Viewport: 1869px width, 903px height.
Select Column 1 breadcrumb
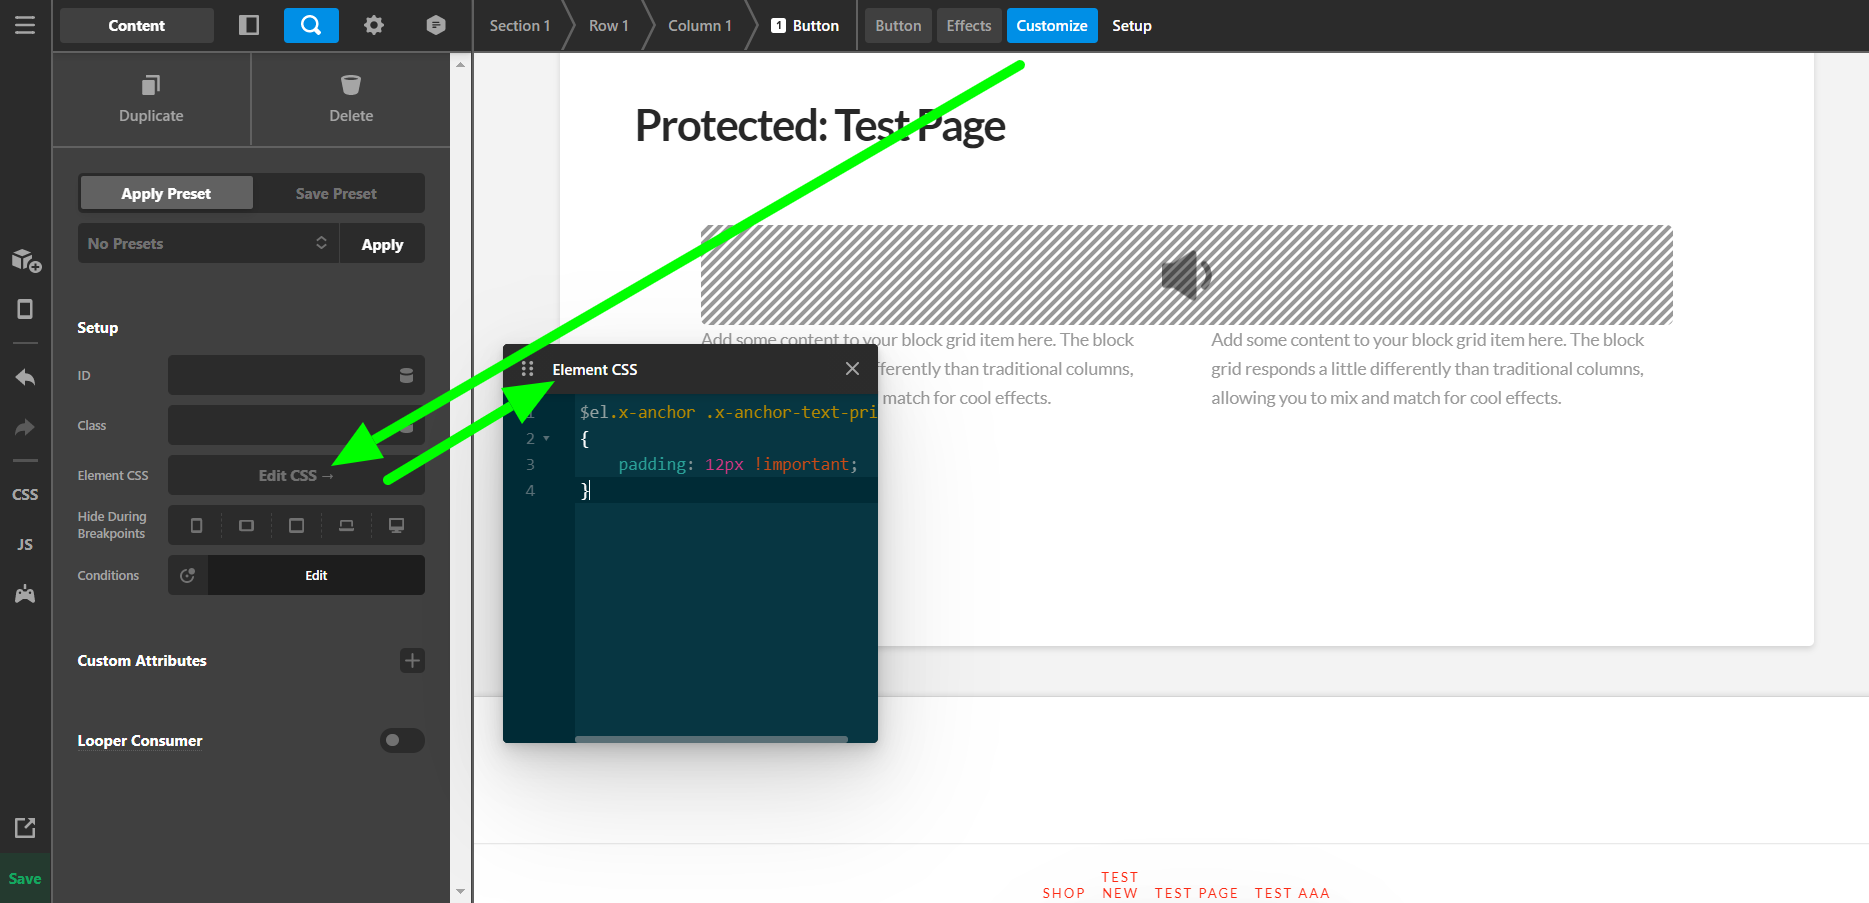pyautogui.click(x=699, y=25)
